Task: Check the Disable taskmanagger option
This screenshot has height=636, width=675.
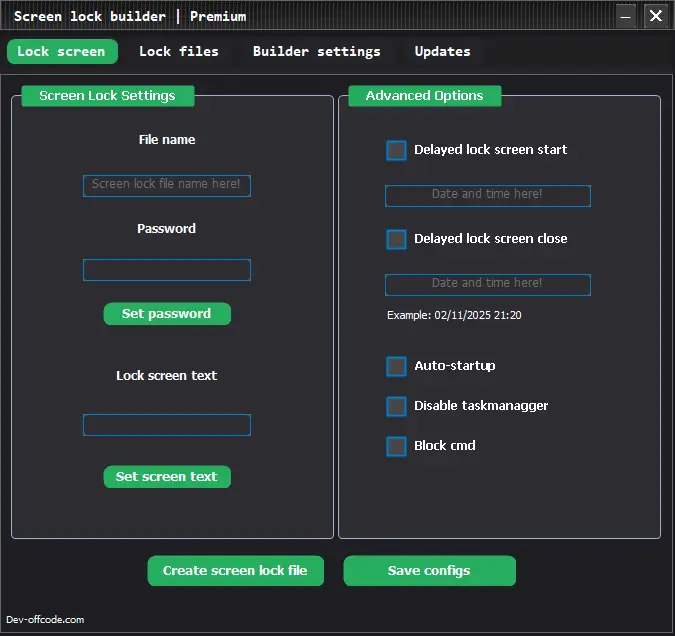Action: click(x=396, y=406)
